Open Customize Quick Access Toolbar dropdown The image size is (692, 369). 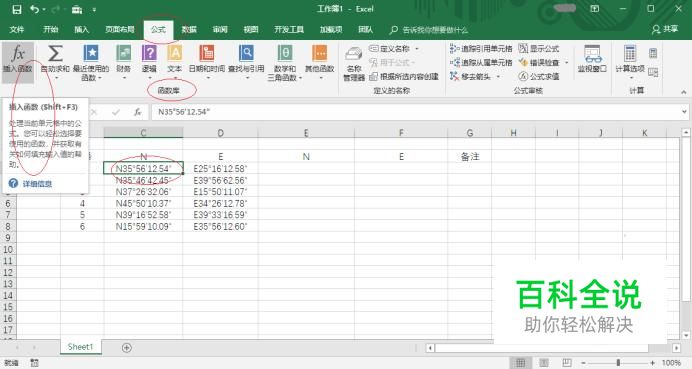(94, 9)
